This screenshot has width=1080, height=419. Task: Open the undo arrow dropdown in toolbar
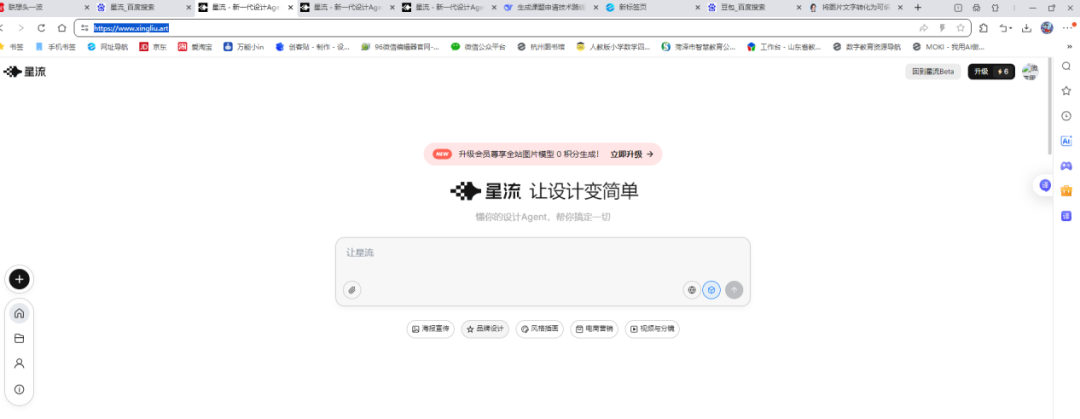pyautogui.click(x=1006, y=28)
